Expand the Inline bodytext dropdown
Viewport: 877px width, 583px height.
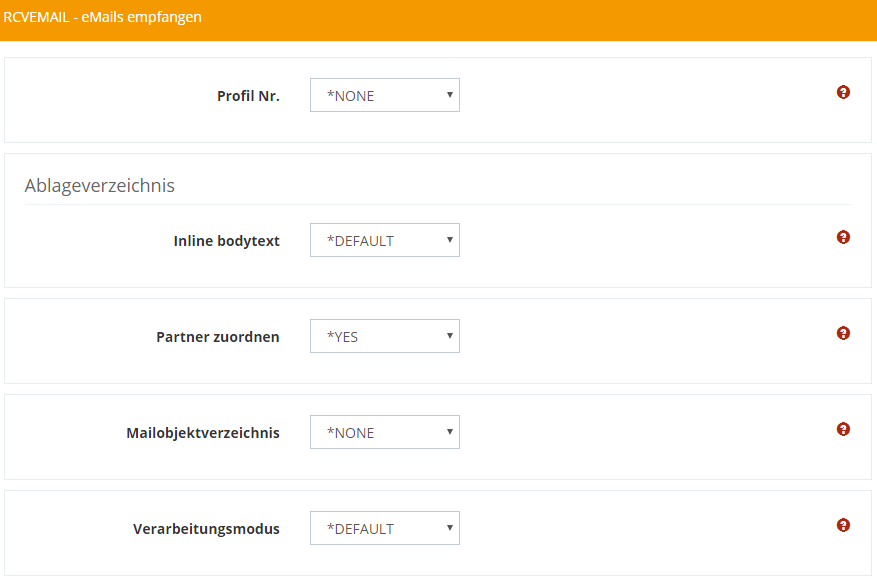point(384,241)
